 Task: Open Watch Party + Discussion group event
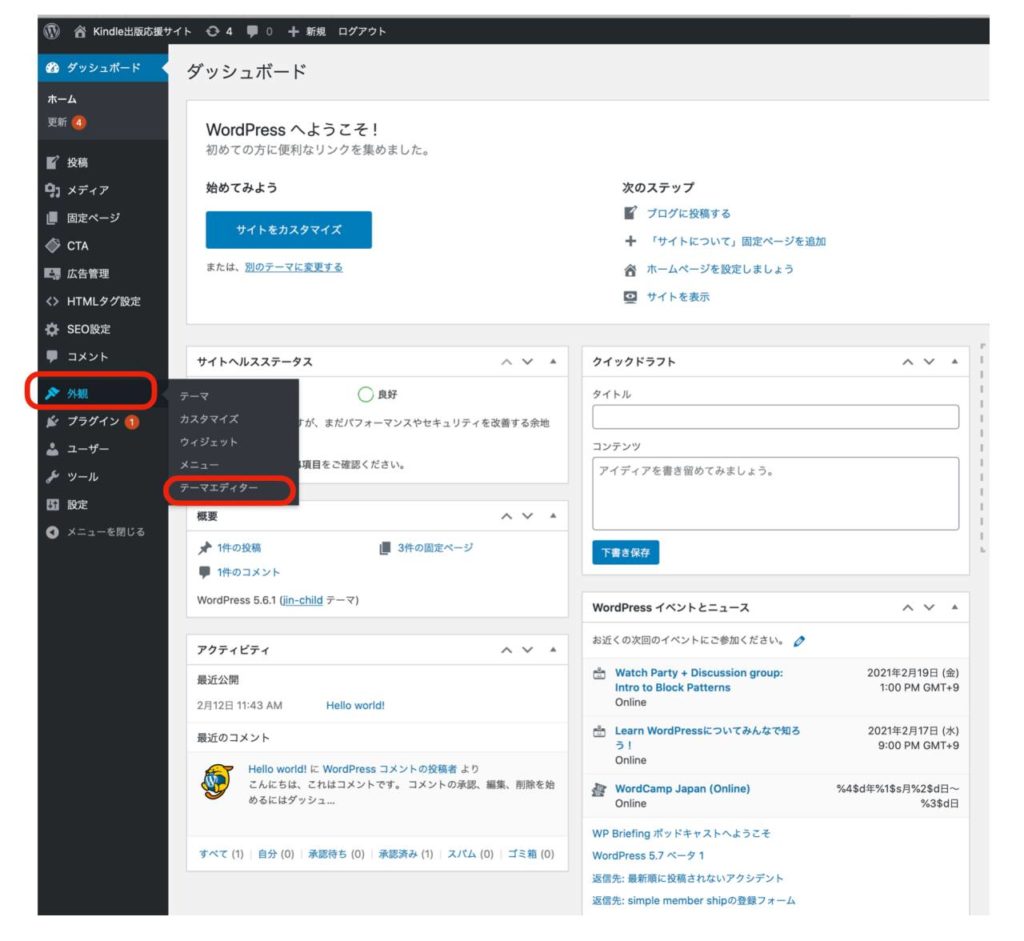pos(699,680)
